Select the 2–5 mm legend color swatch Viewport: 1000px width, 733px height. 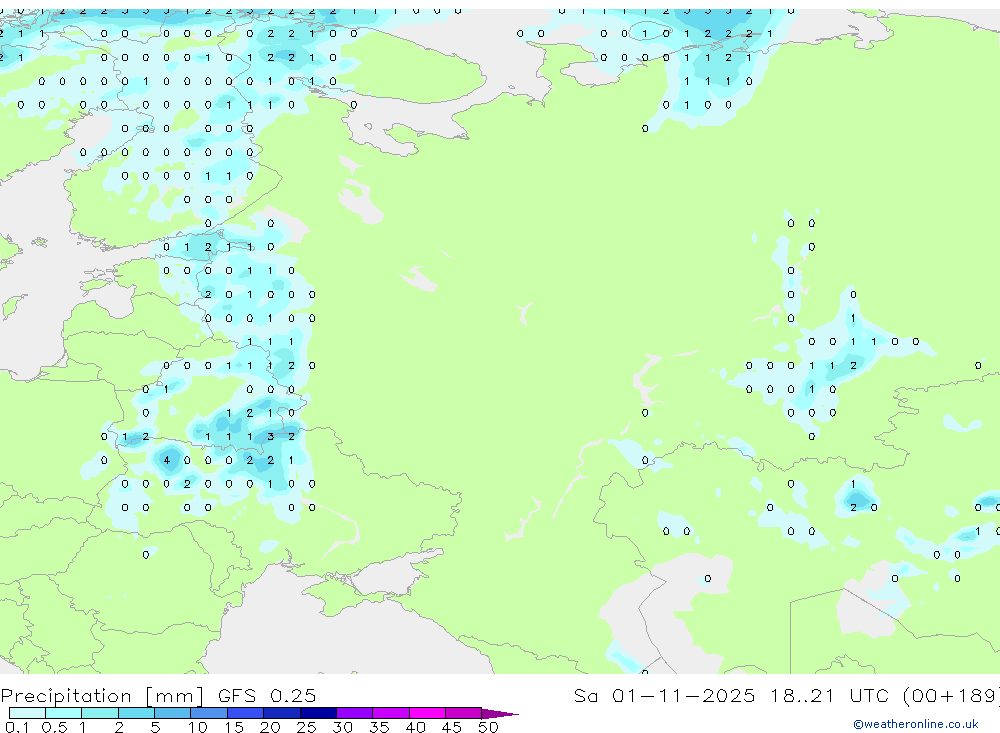[136, 713]
